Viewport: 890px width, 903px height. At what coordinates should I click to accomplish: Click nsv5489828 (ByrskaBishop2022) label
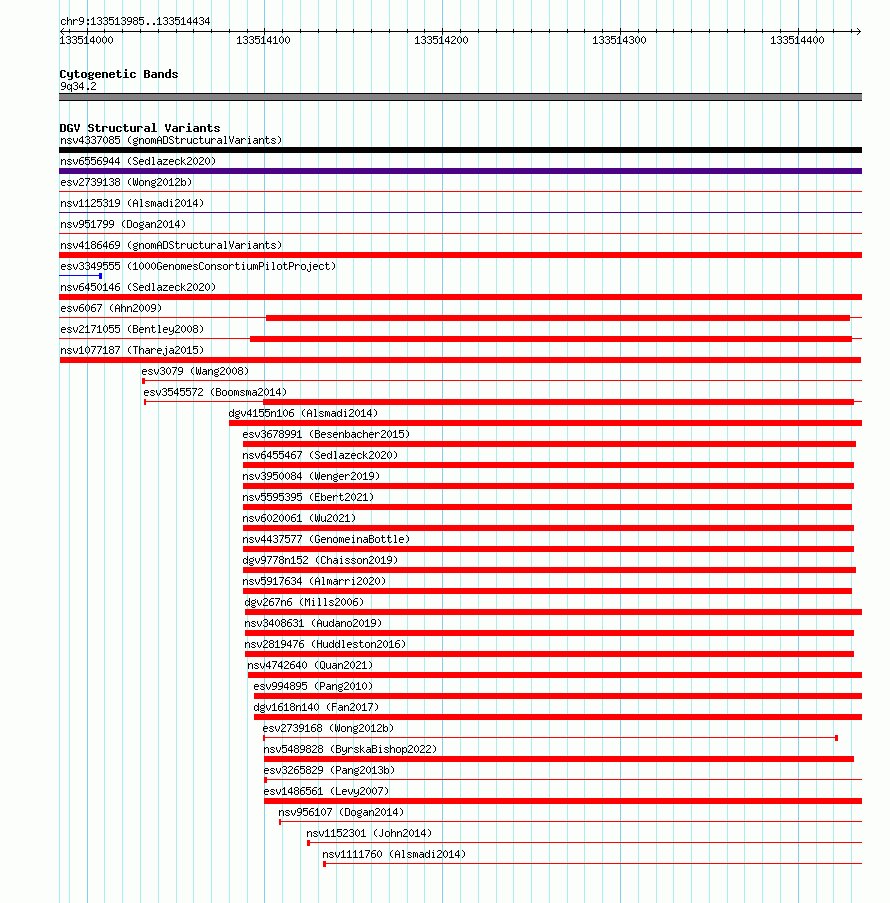(350, 750)
